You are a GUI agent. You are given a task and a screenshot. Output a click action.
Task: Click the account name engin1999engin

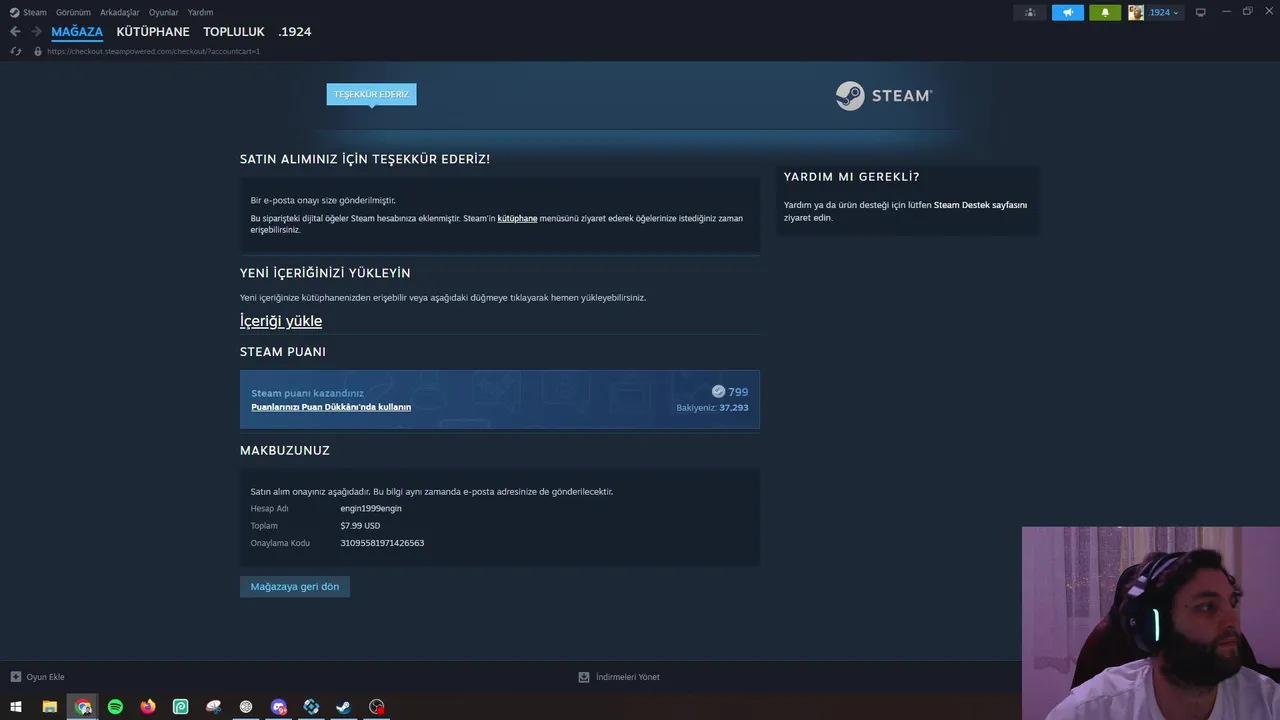coord(371,508)
